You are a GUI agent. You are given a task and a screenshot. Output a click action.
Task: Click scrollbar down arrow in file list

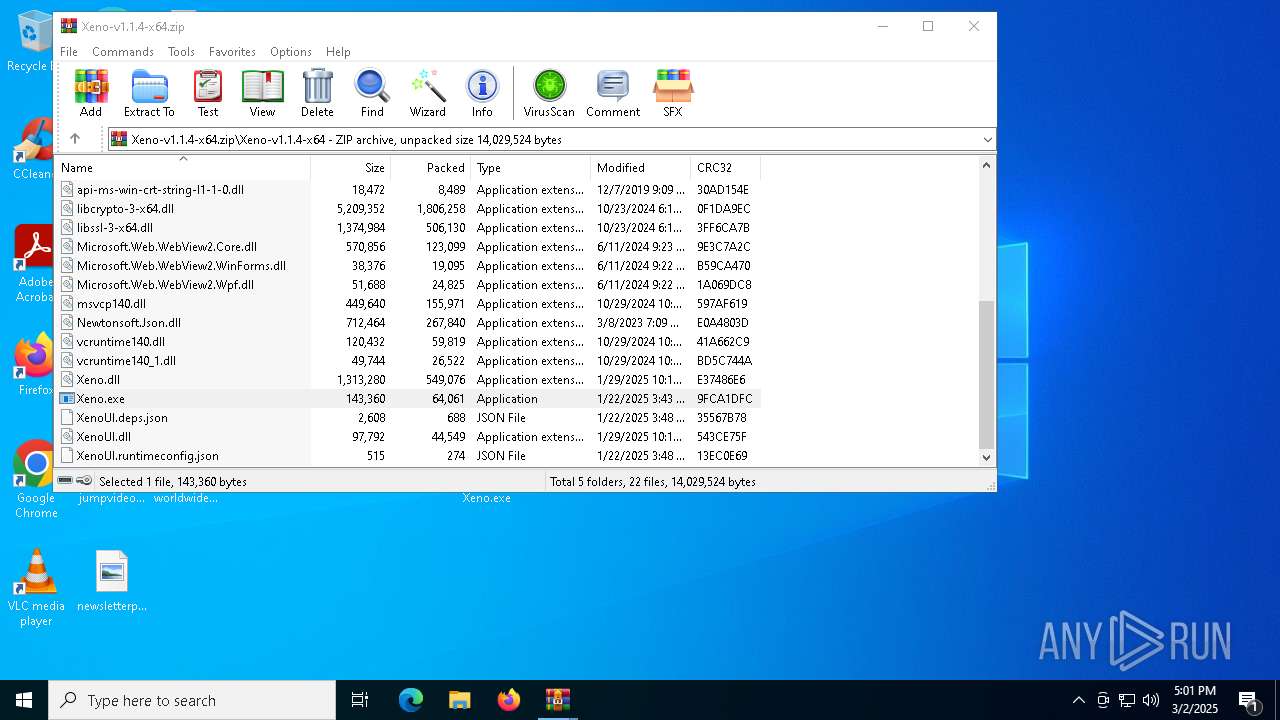tap(987, 457)
